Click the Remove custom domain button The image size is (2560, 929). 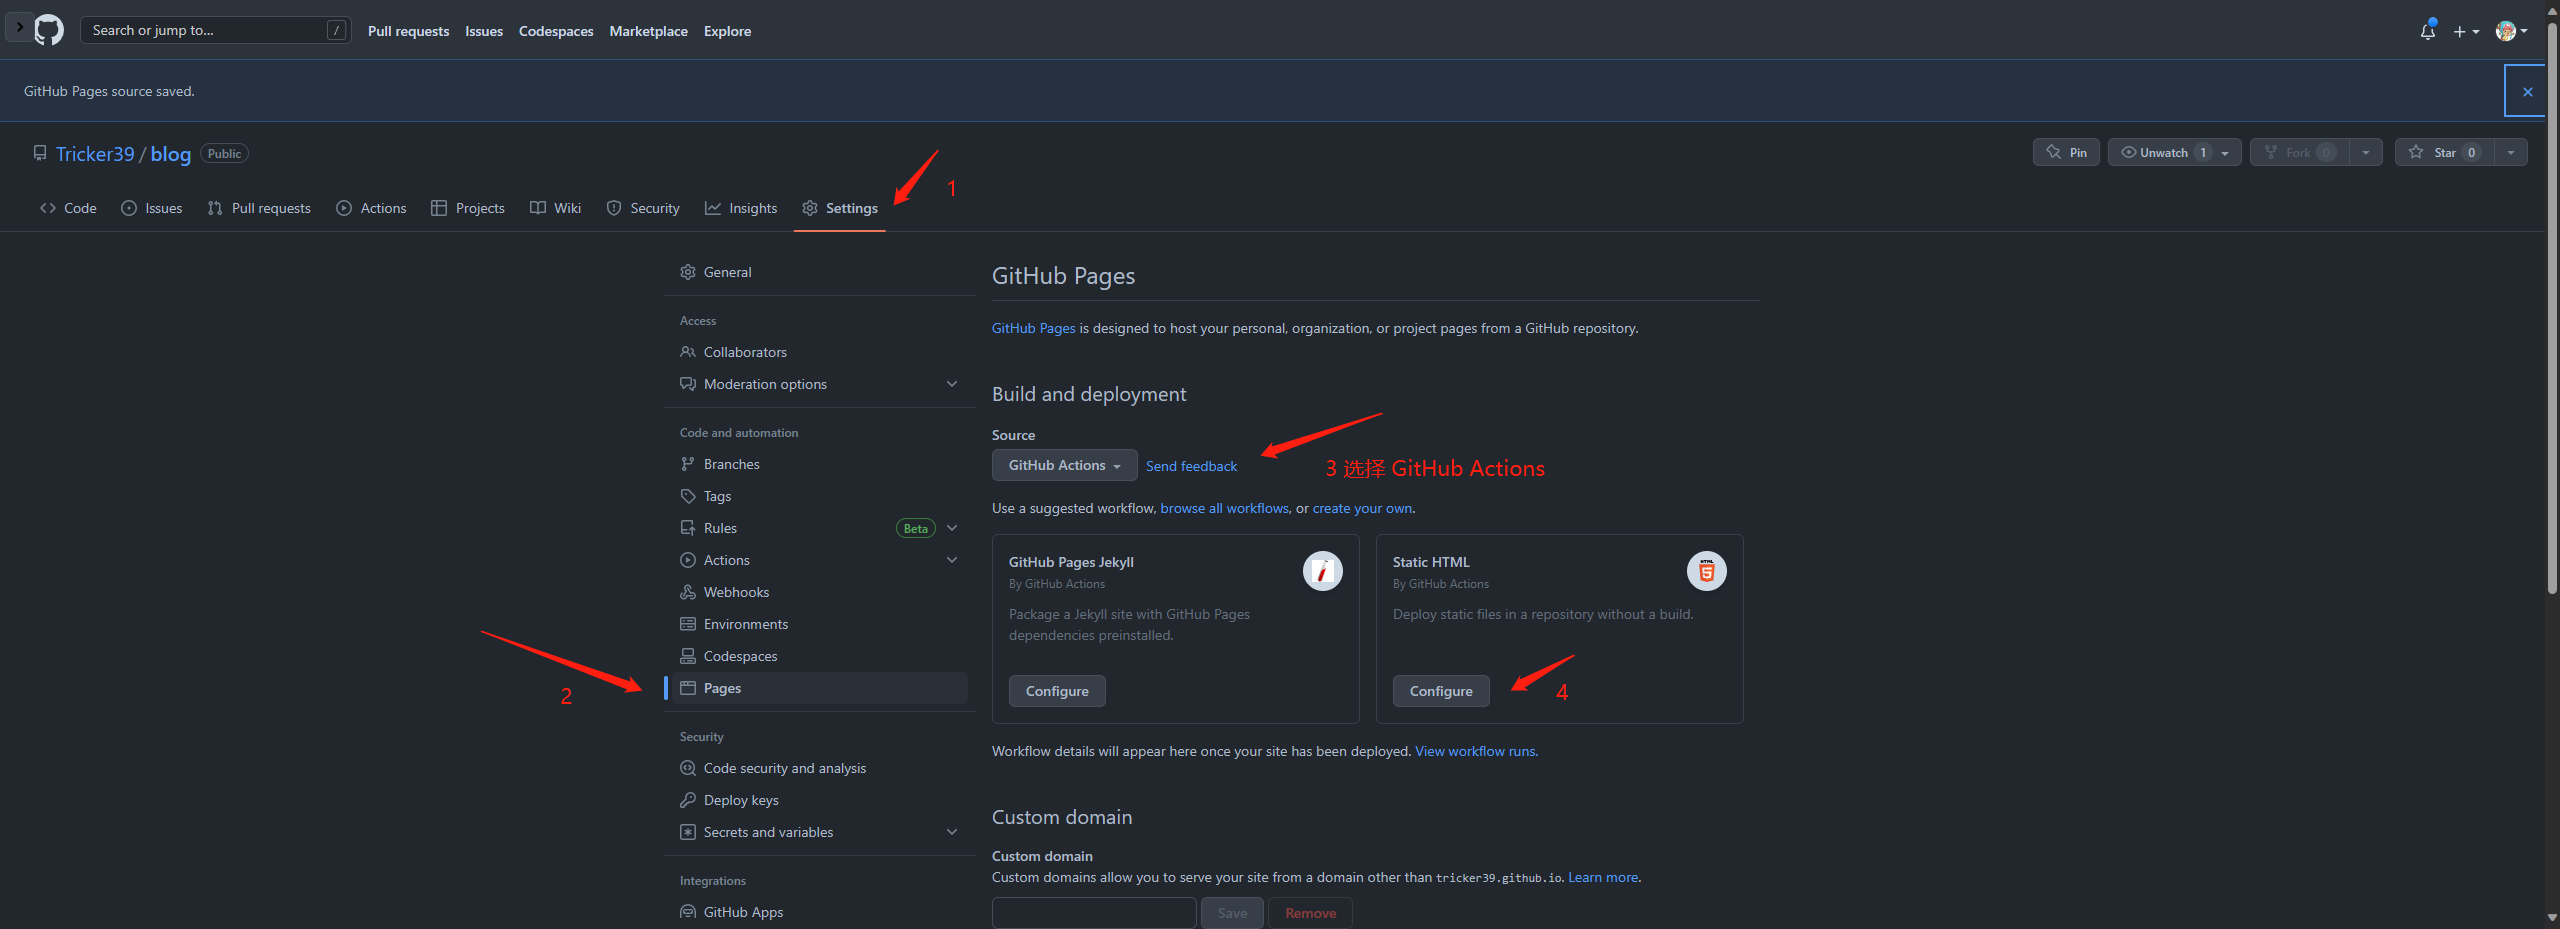point(1310,913)
